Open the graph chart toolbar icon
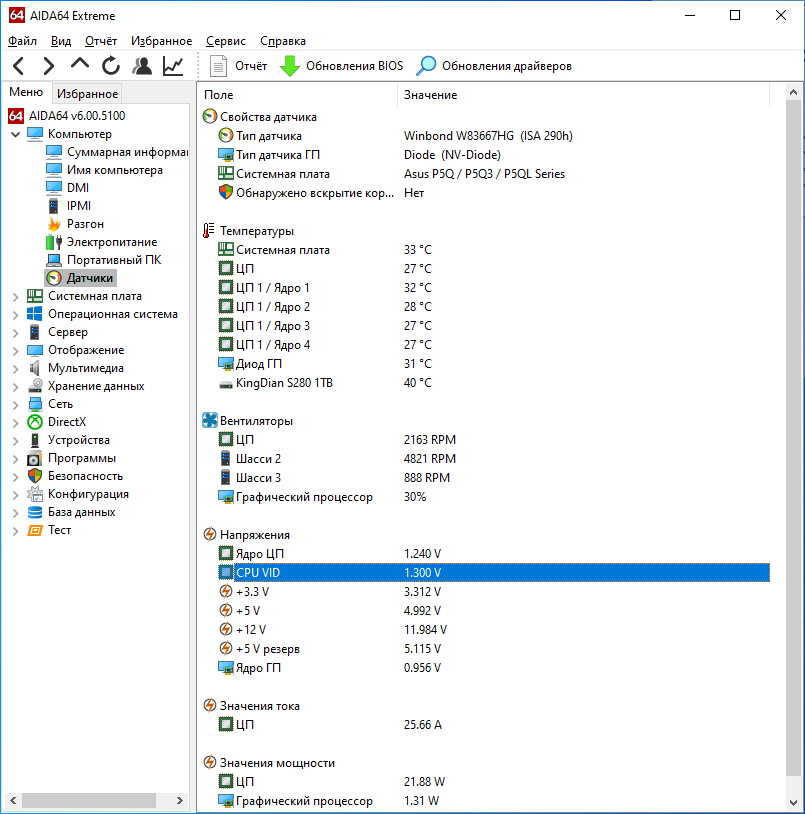The width and height of the screenshot is (805, 814). click(173, 66)
